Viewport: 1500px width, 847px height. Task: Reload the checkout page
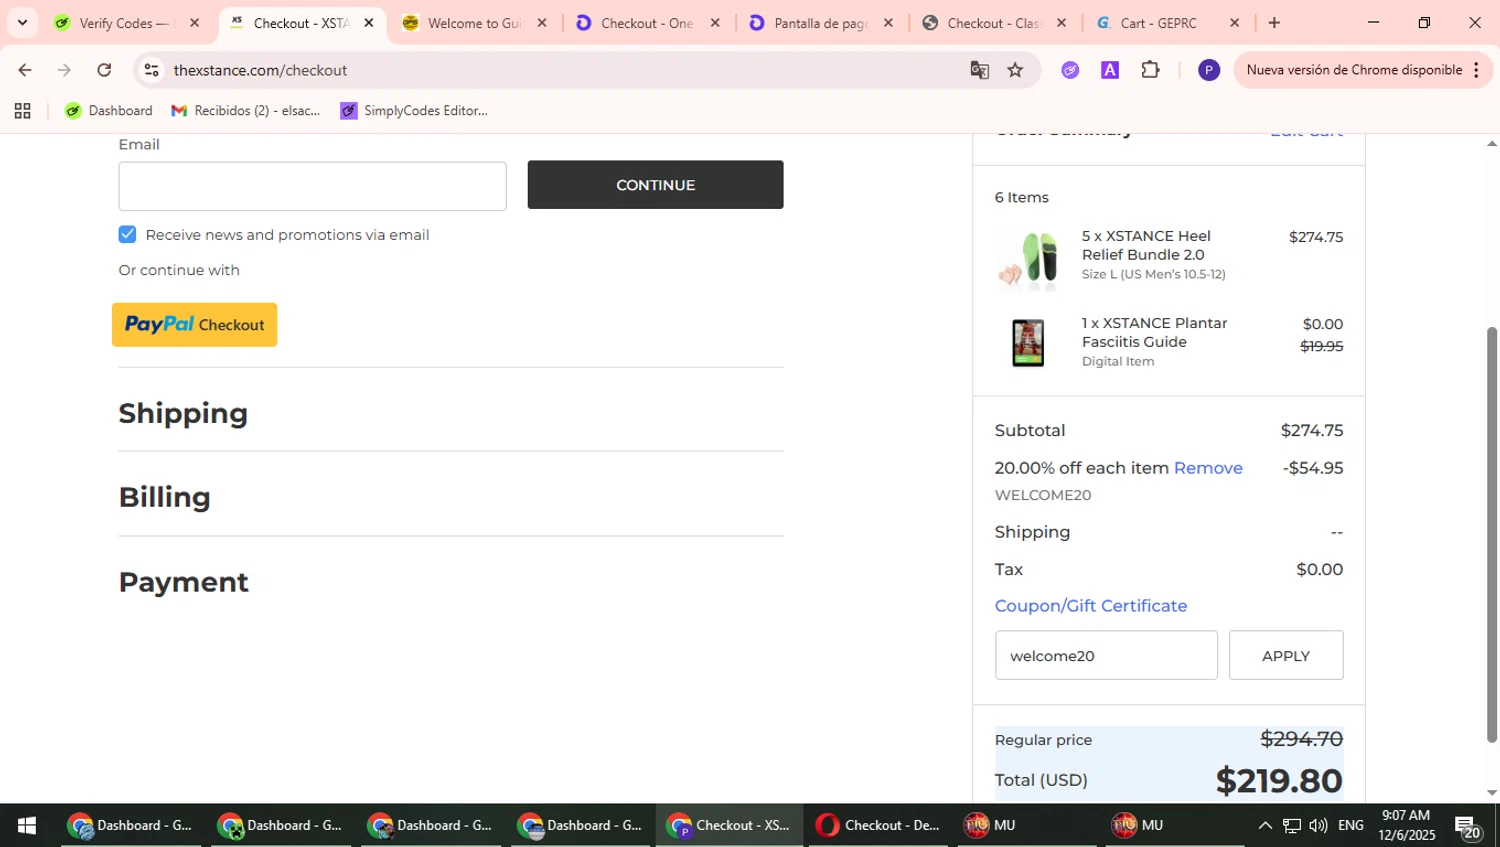click(x=104, y=70)
